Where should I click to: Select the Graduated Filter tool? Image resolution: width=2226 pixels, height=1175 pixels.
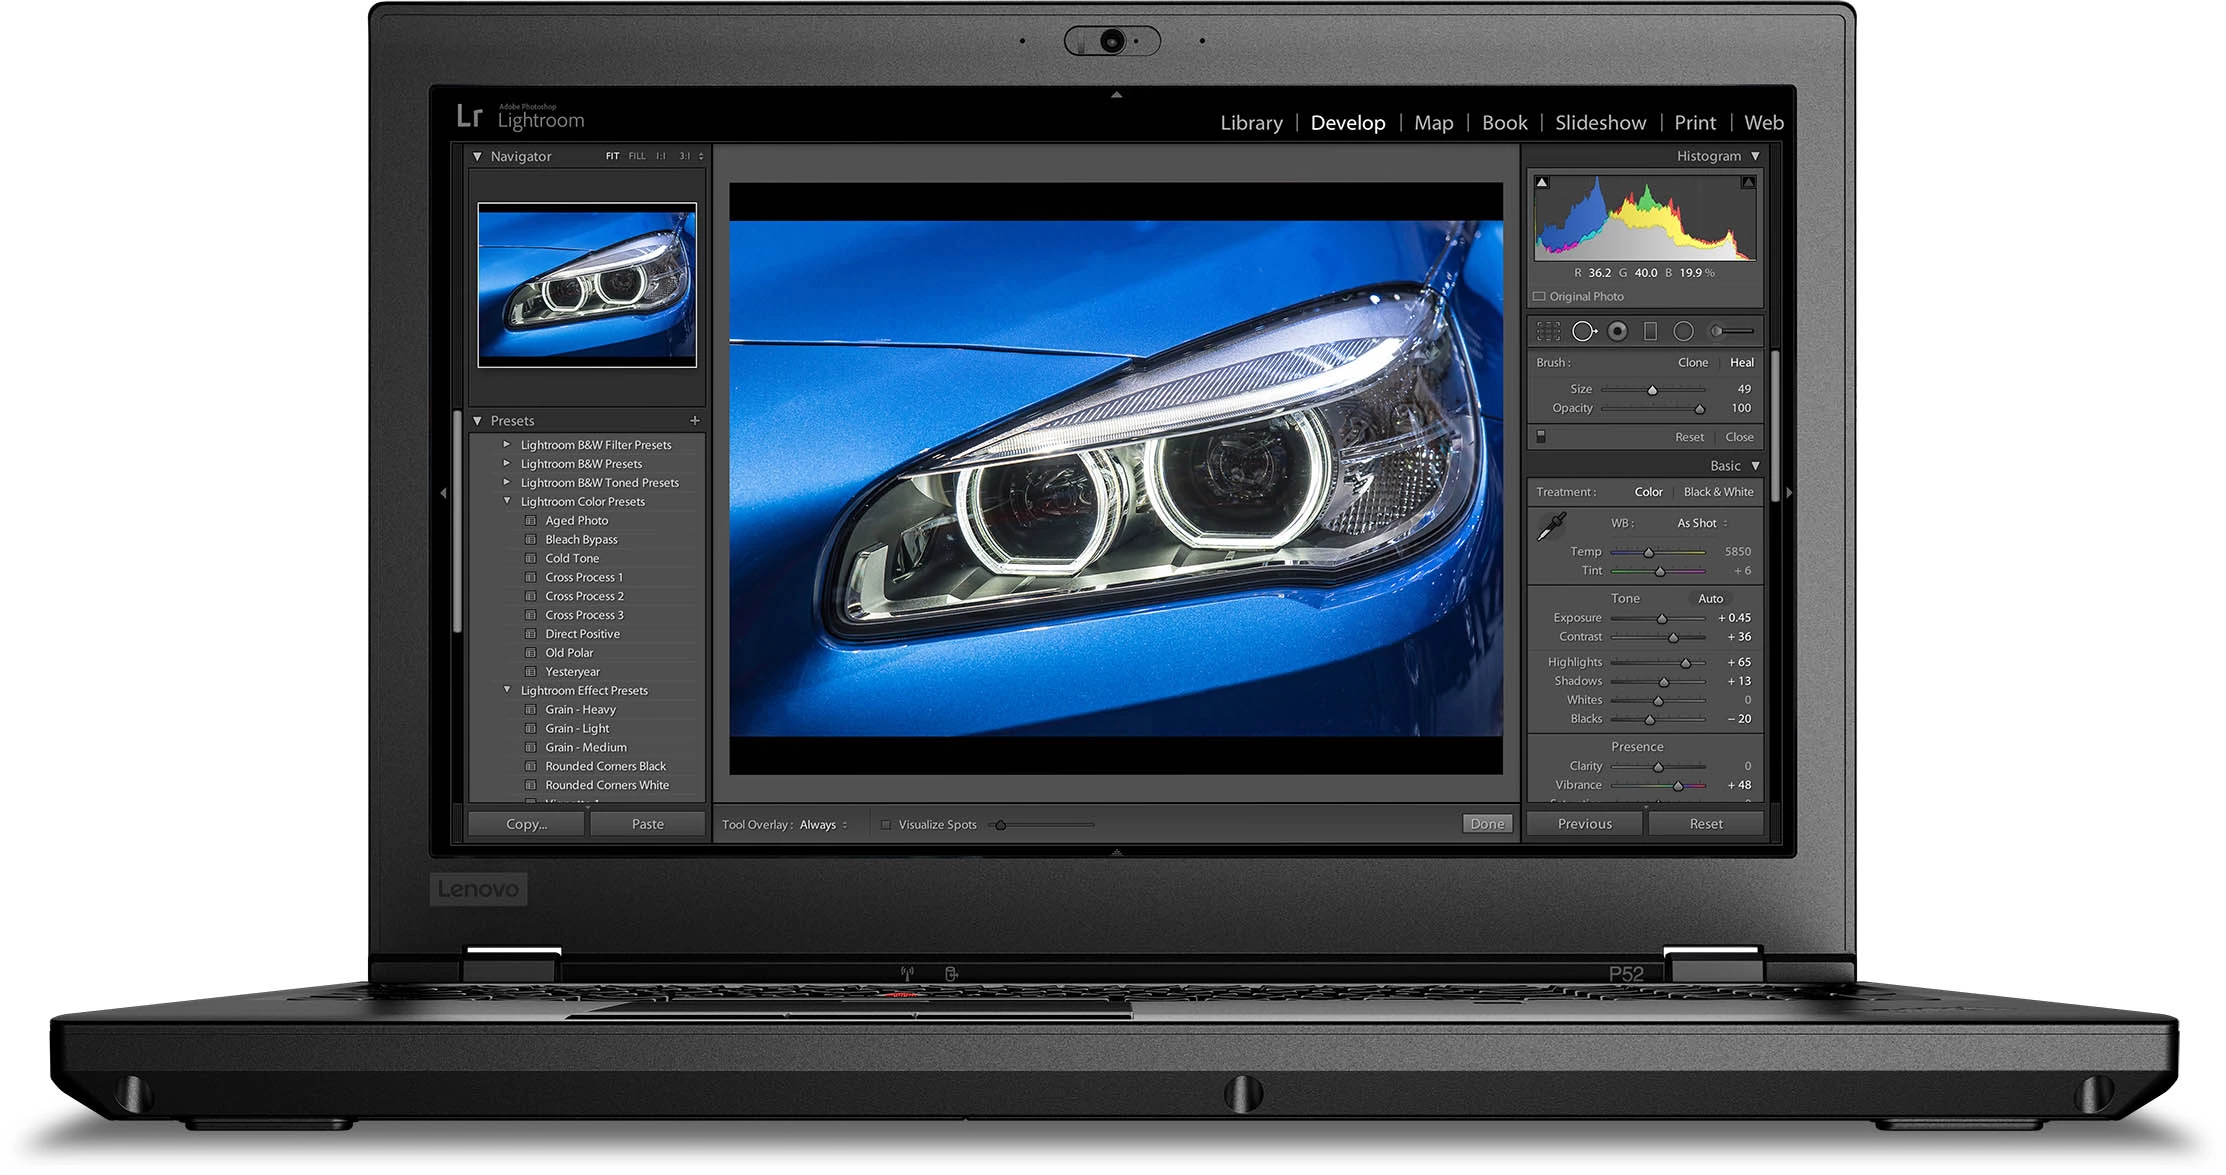point(1650,331)
